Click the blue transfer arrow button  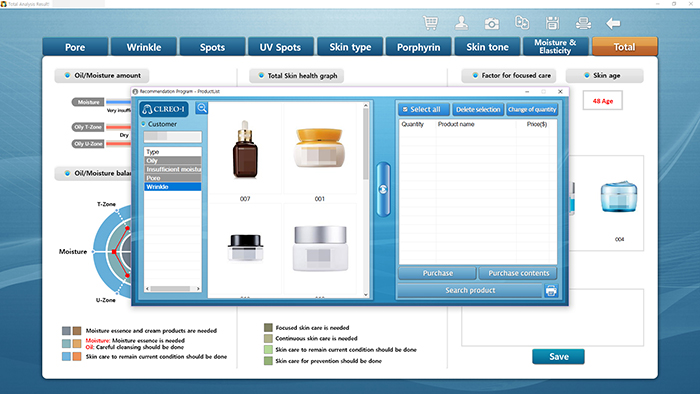point(383,189)
